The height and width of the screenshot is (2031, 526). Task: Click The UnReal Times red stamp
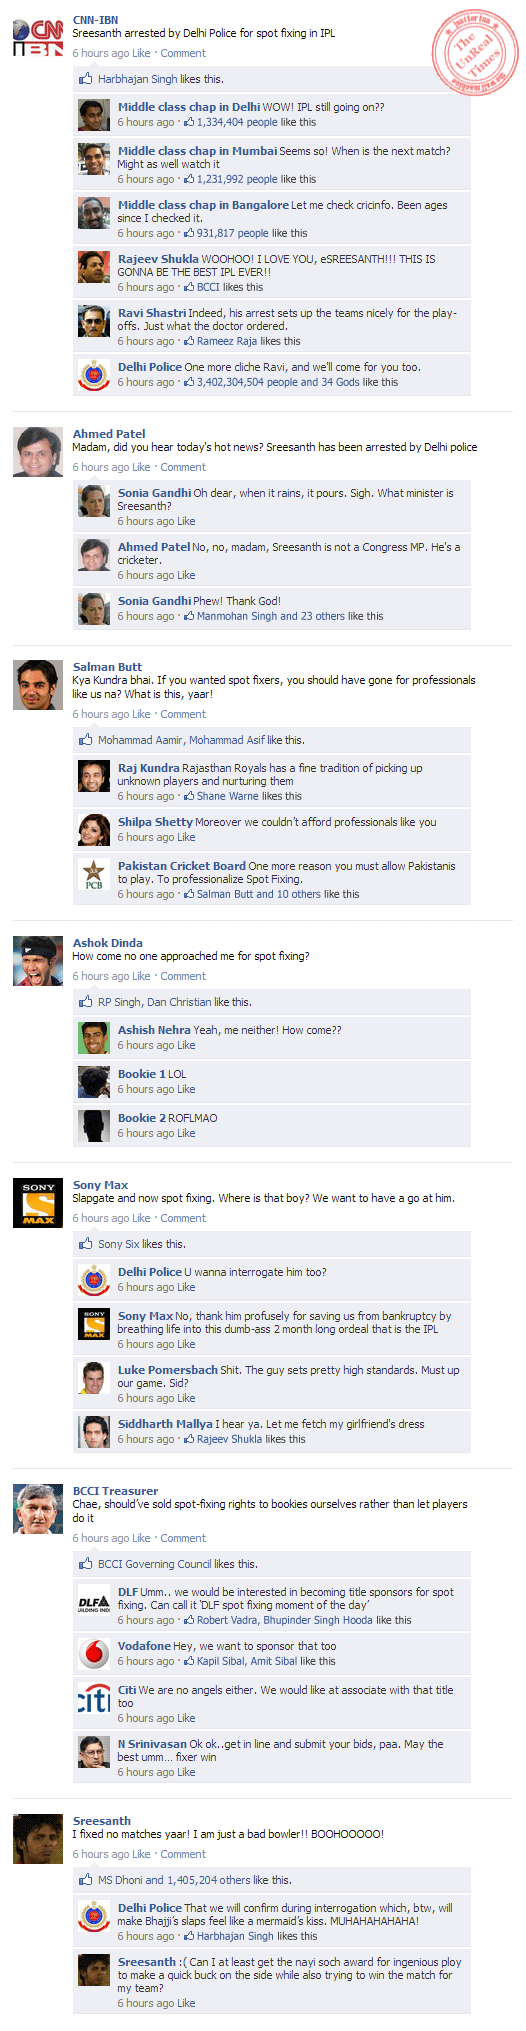pos(474,54)
